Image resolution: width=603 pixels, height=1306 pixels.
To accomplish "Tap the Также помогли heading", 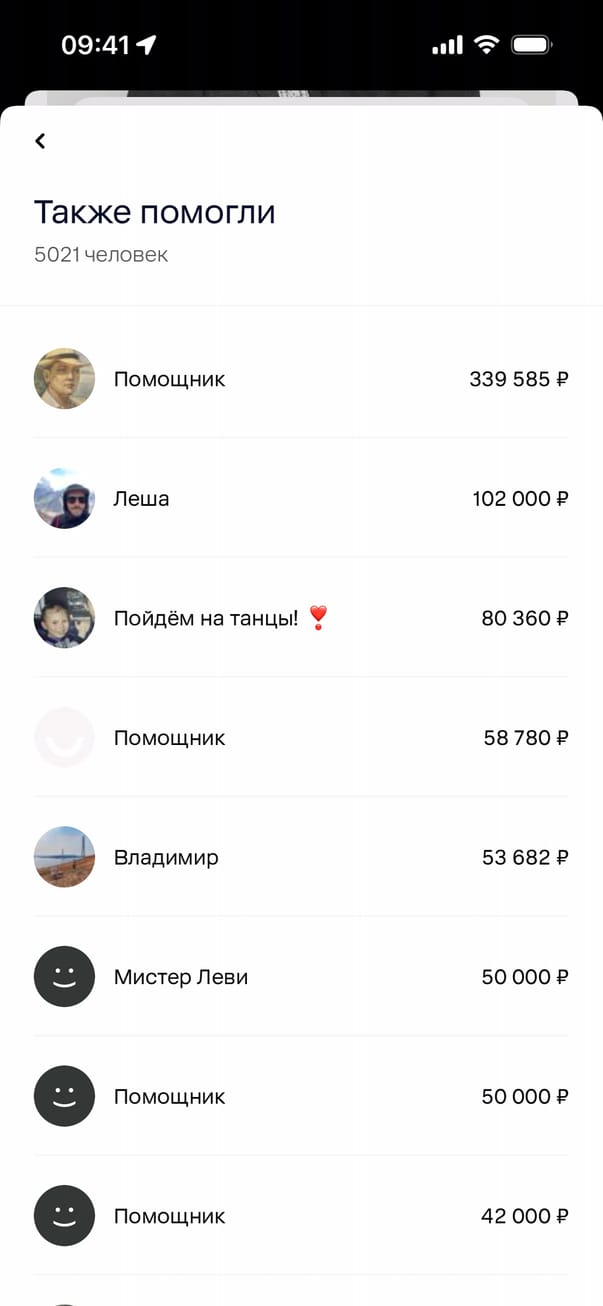I will tap(155, 212).
